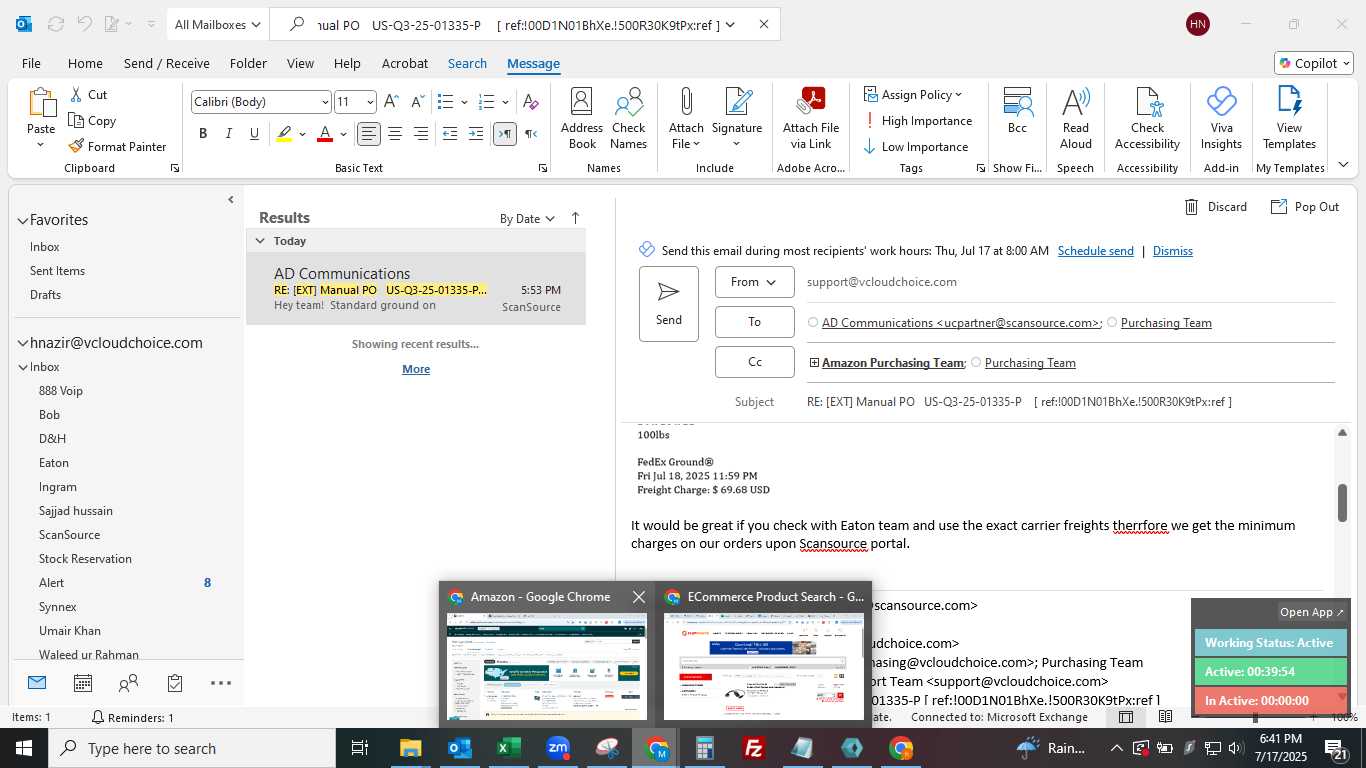Open the From account dropdown
Image resolution: width=1366 pixels, height=768 pixels.
tap(755, 282)
